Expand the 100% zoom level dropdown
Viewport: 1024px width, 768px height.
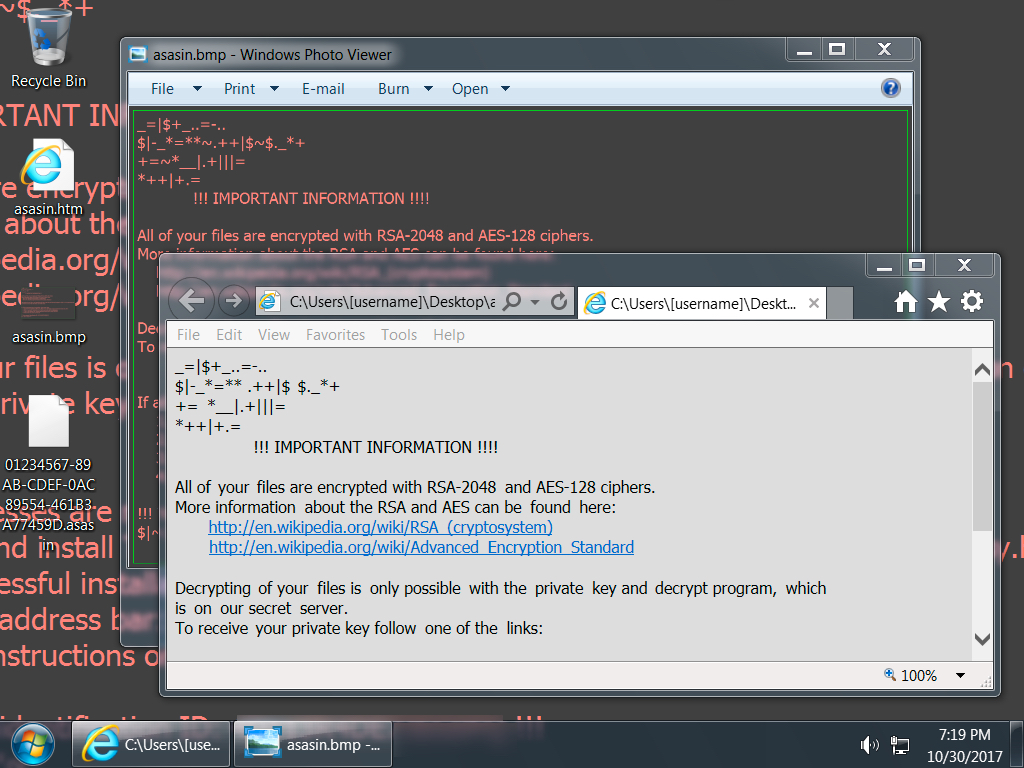[x=960, y=675]
